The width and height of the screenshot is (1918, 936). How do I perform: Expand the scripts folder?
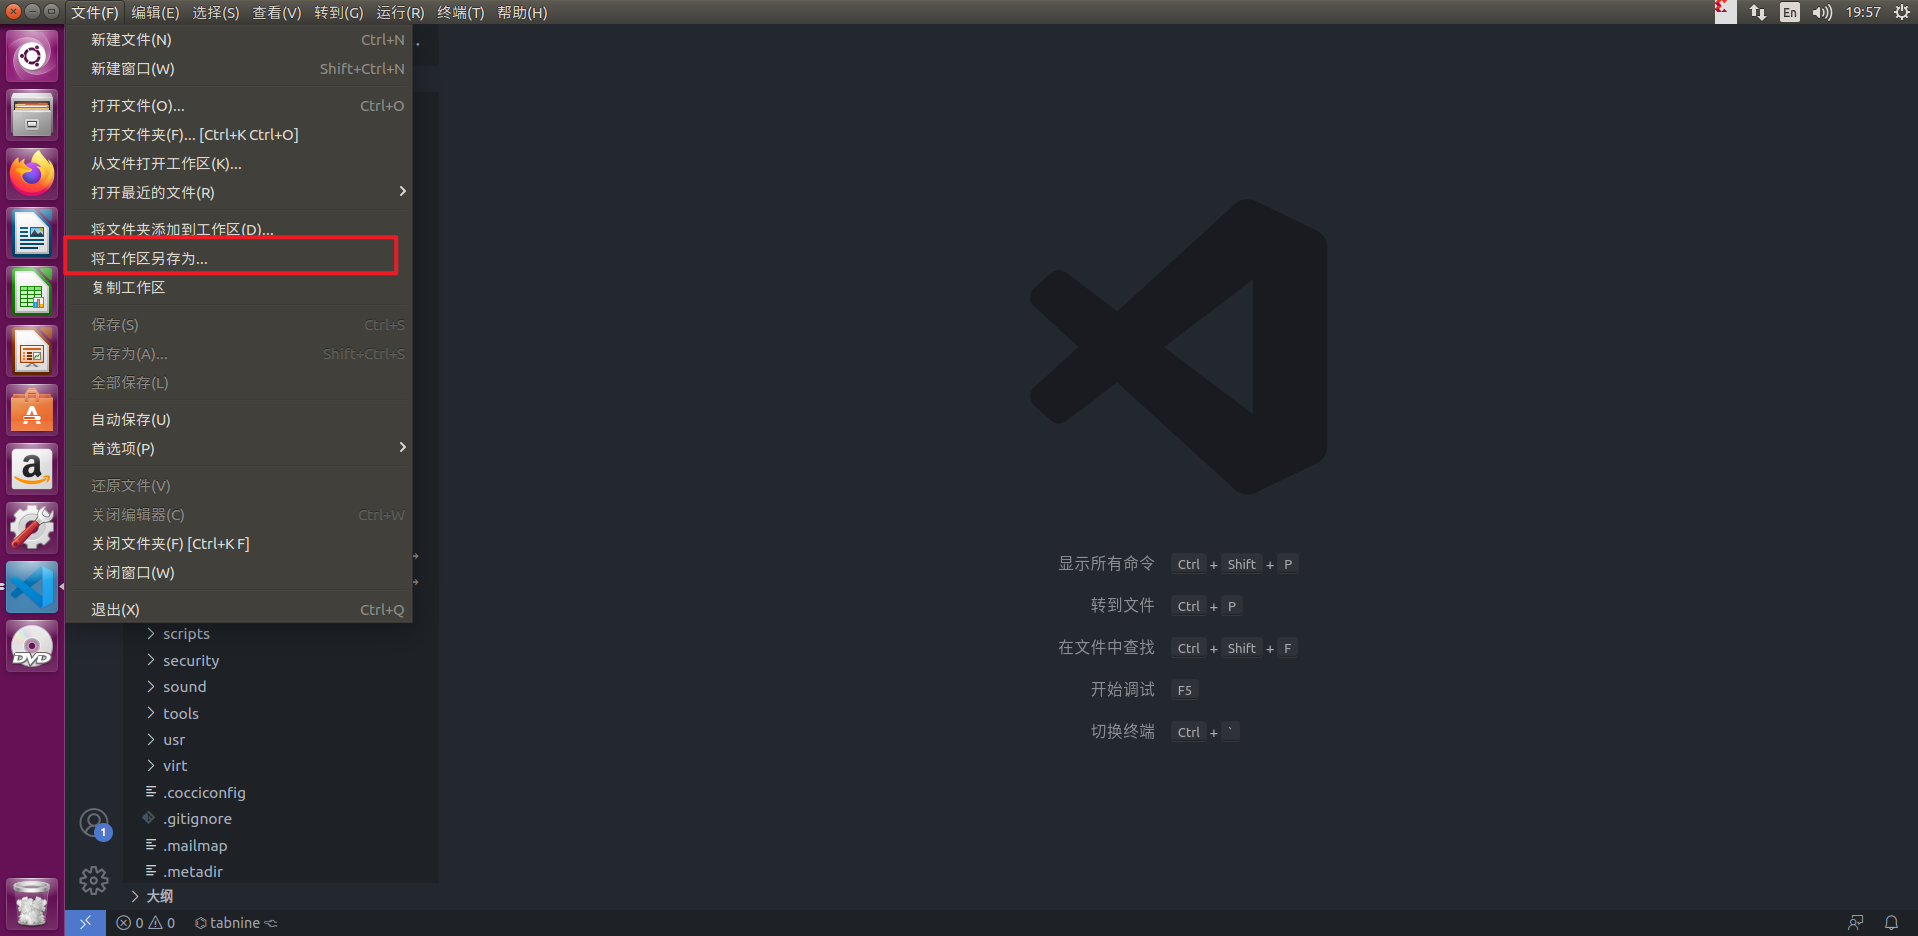[186, 634]
